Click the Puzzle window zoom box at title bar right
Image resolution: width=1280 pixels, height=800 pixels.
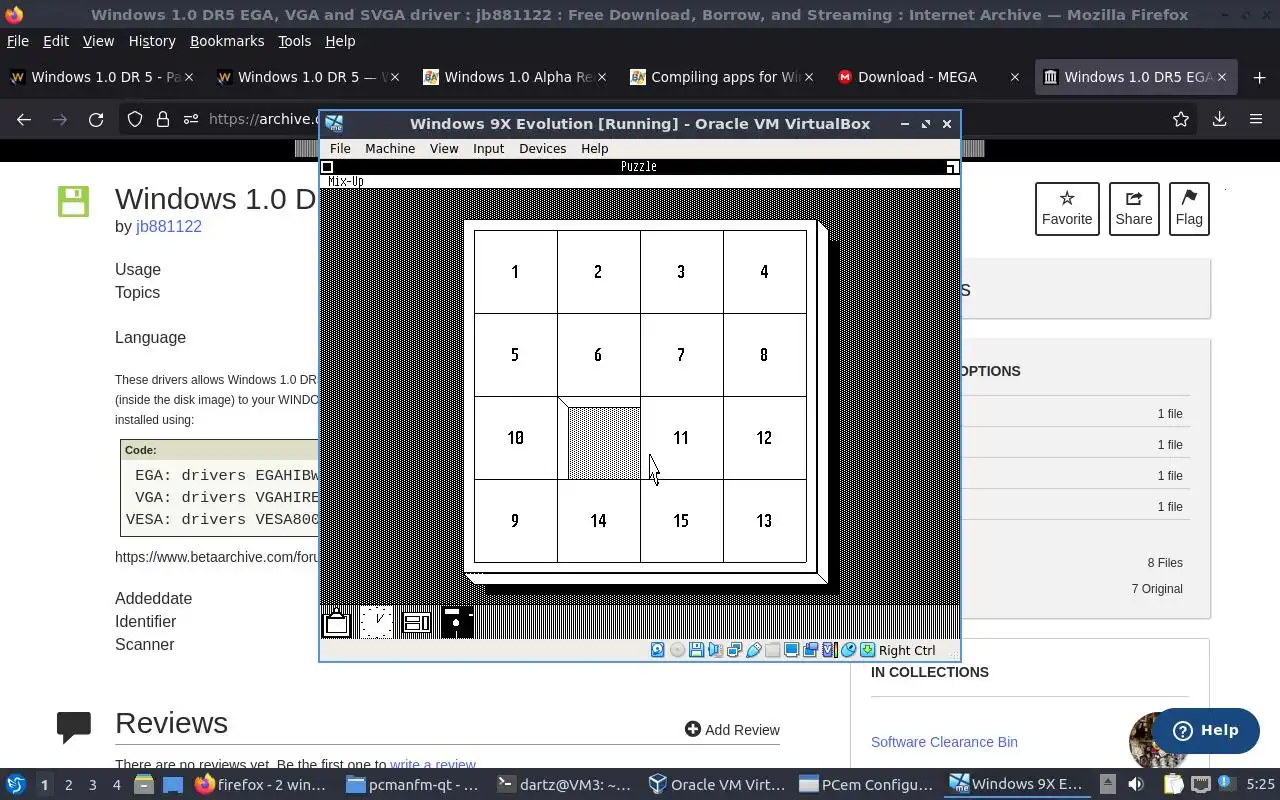[x=952, y=167]
